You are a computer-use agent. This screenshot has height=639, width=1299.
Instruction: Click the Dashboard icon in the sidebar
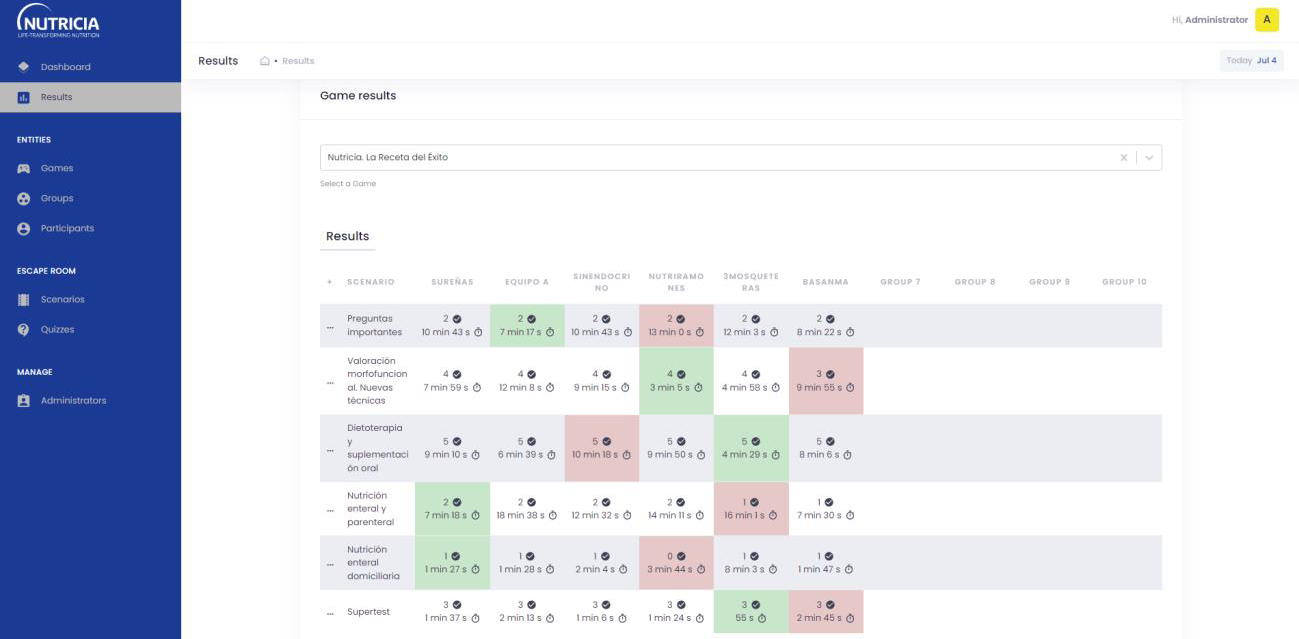[24, 67]
